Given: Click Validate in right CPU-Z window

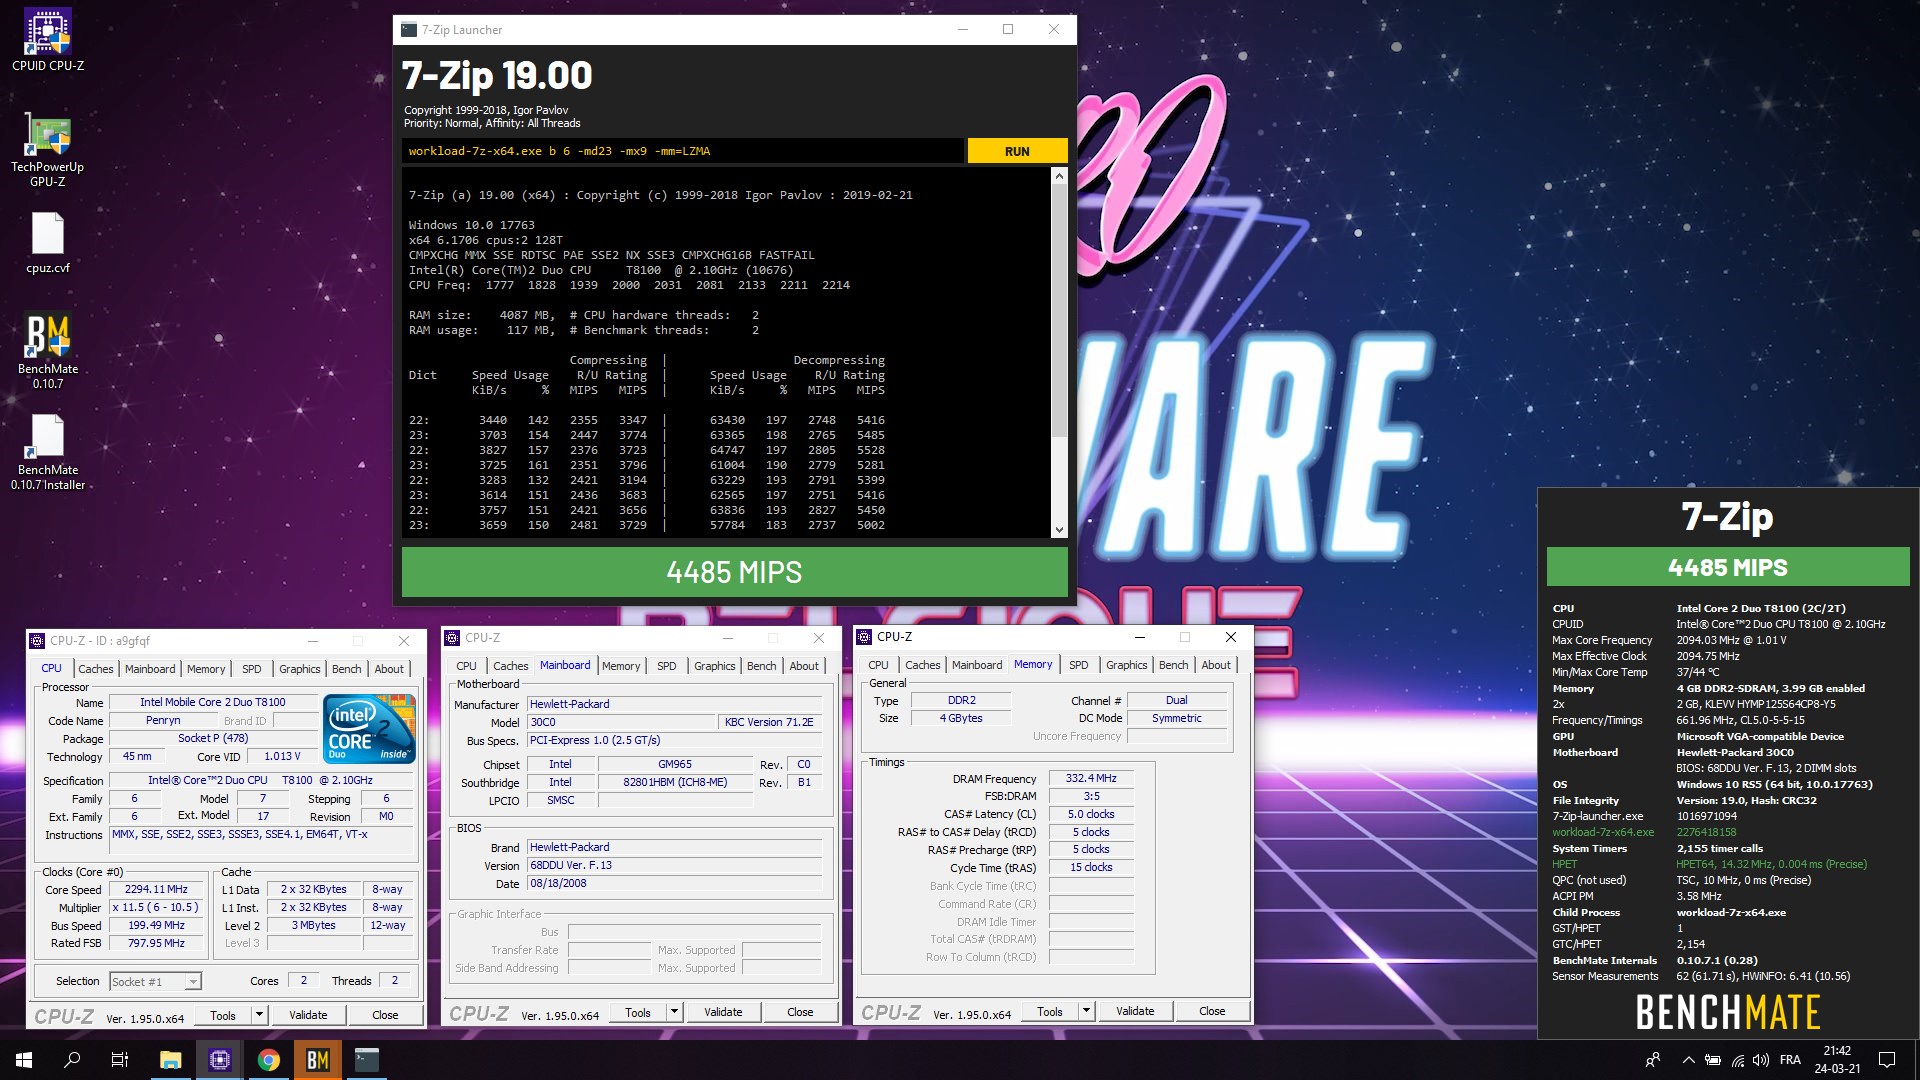Looking at the screenshot, I should [1135, 1011].
